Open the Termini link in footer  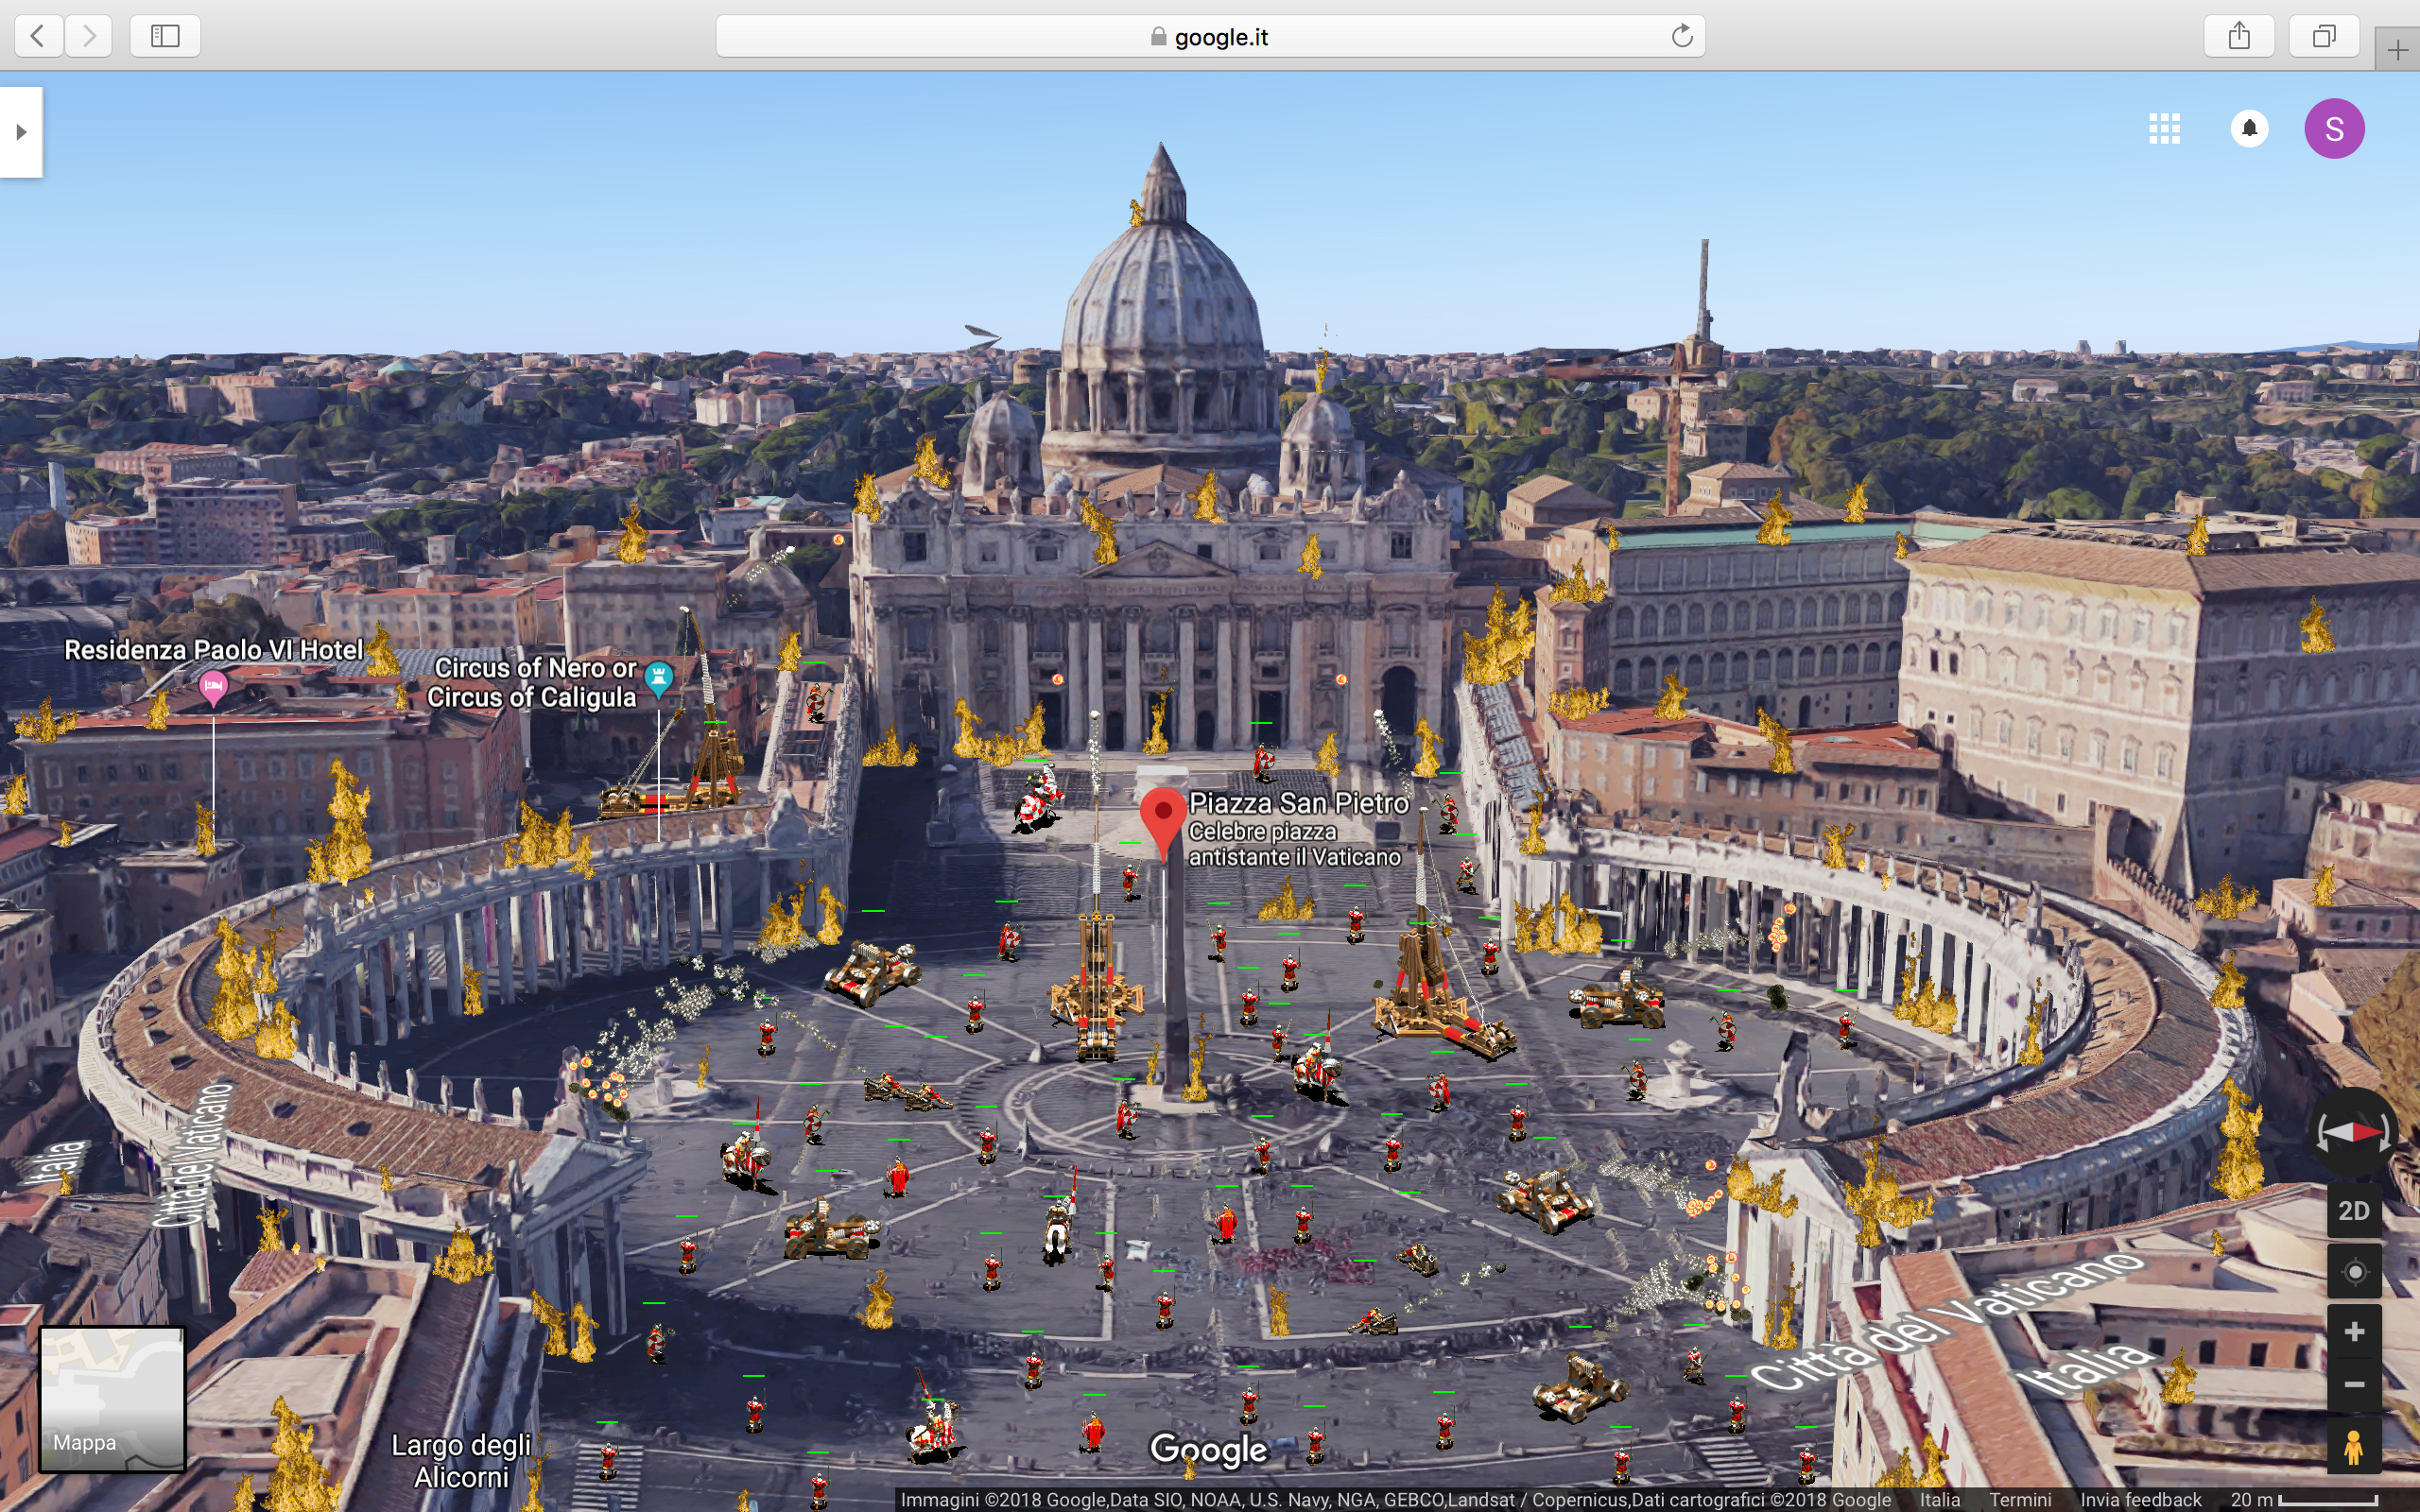2019,1500
